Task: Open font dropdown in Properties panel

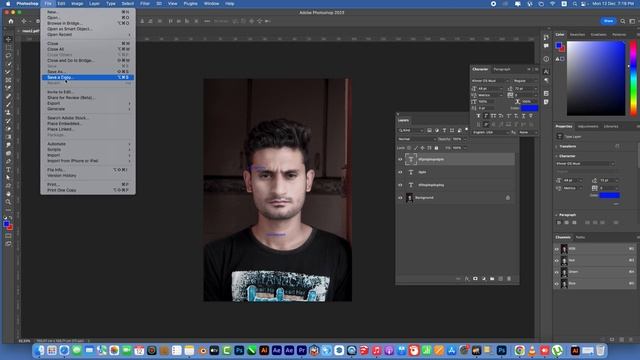Action: 585,164
